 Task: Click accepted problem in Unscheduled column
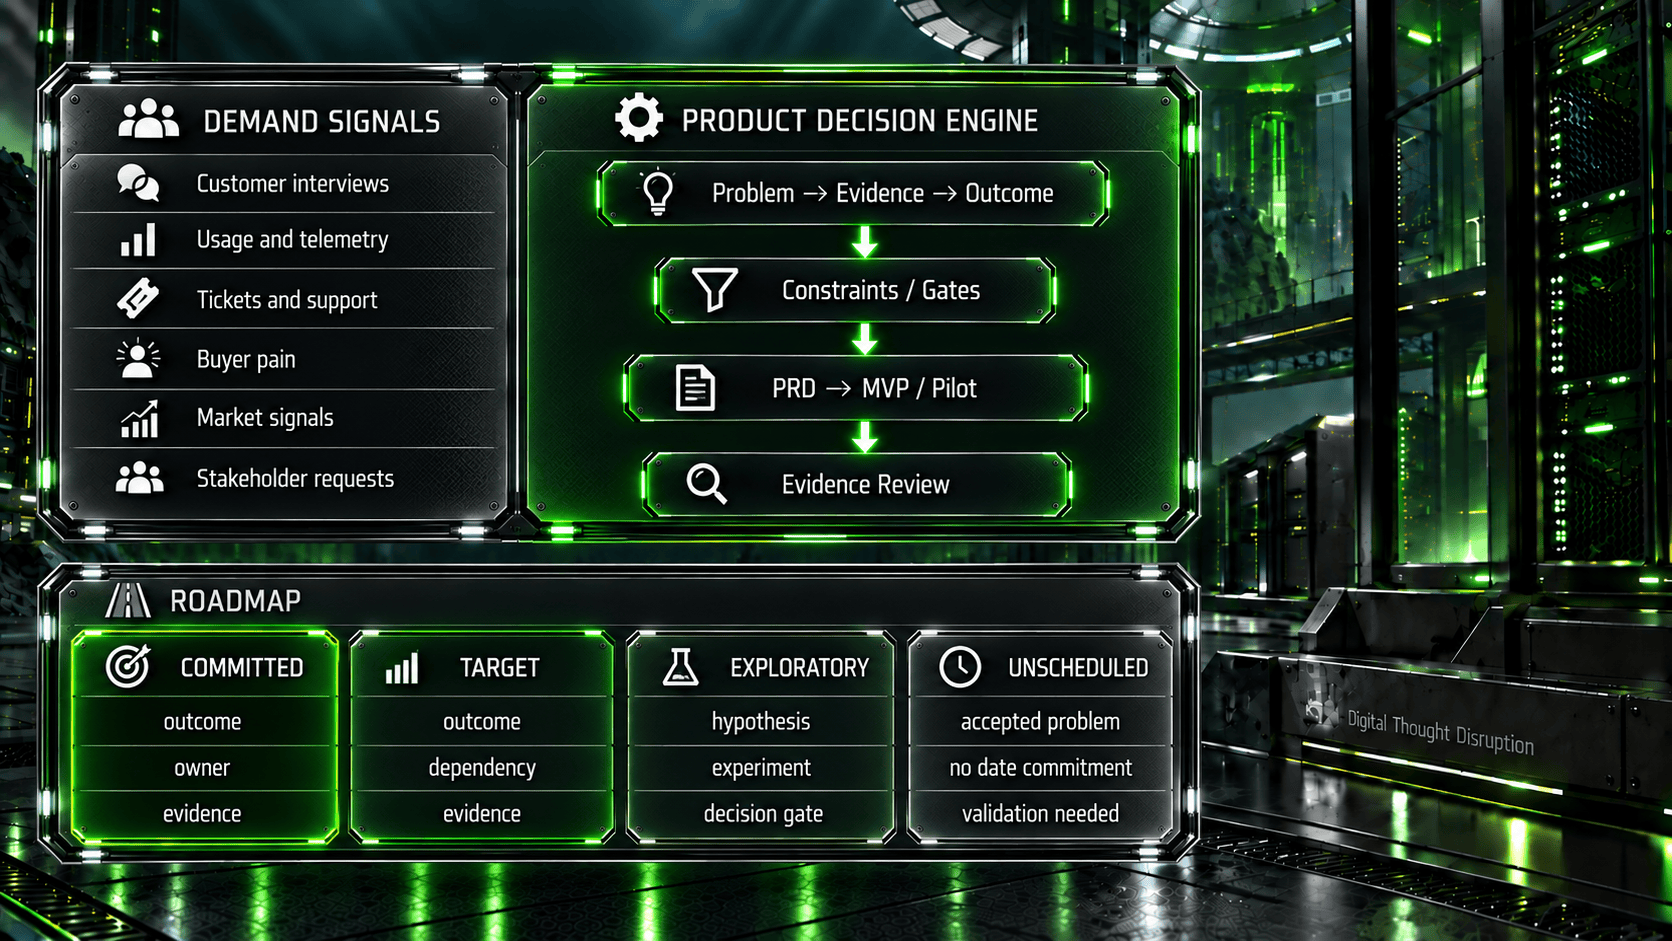click(x=1040, y=722)
